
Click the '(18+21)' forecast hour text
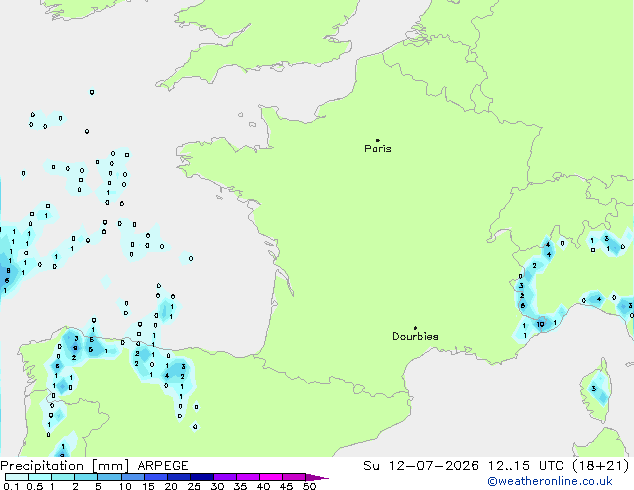601,466
